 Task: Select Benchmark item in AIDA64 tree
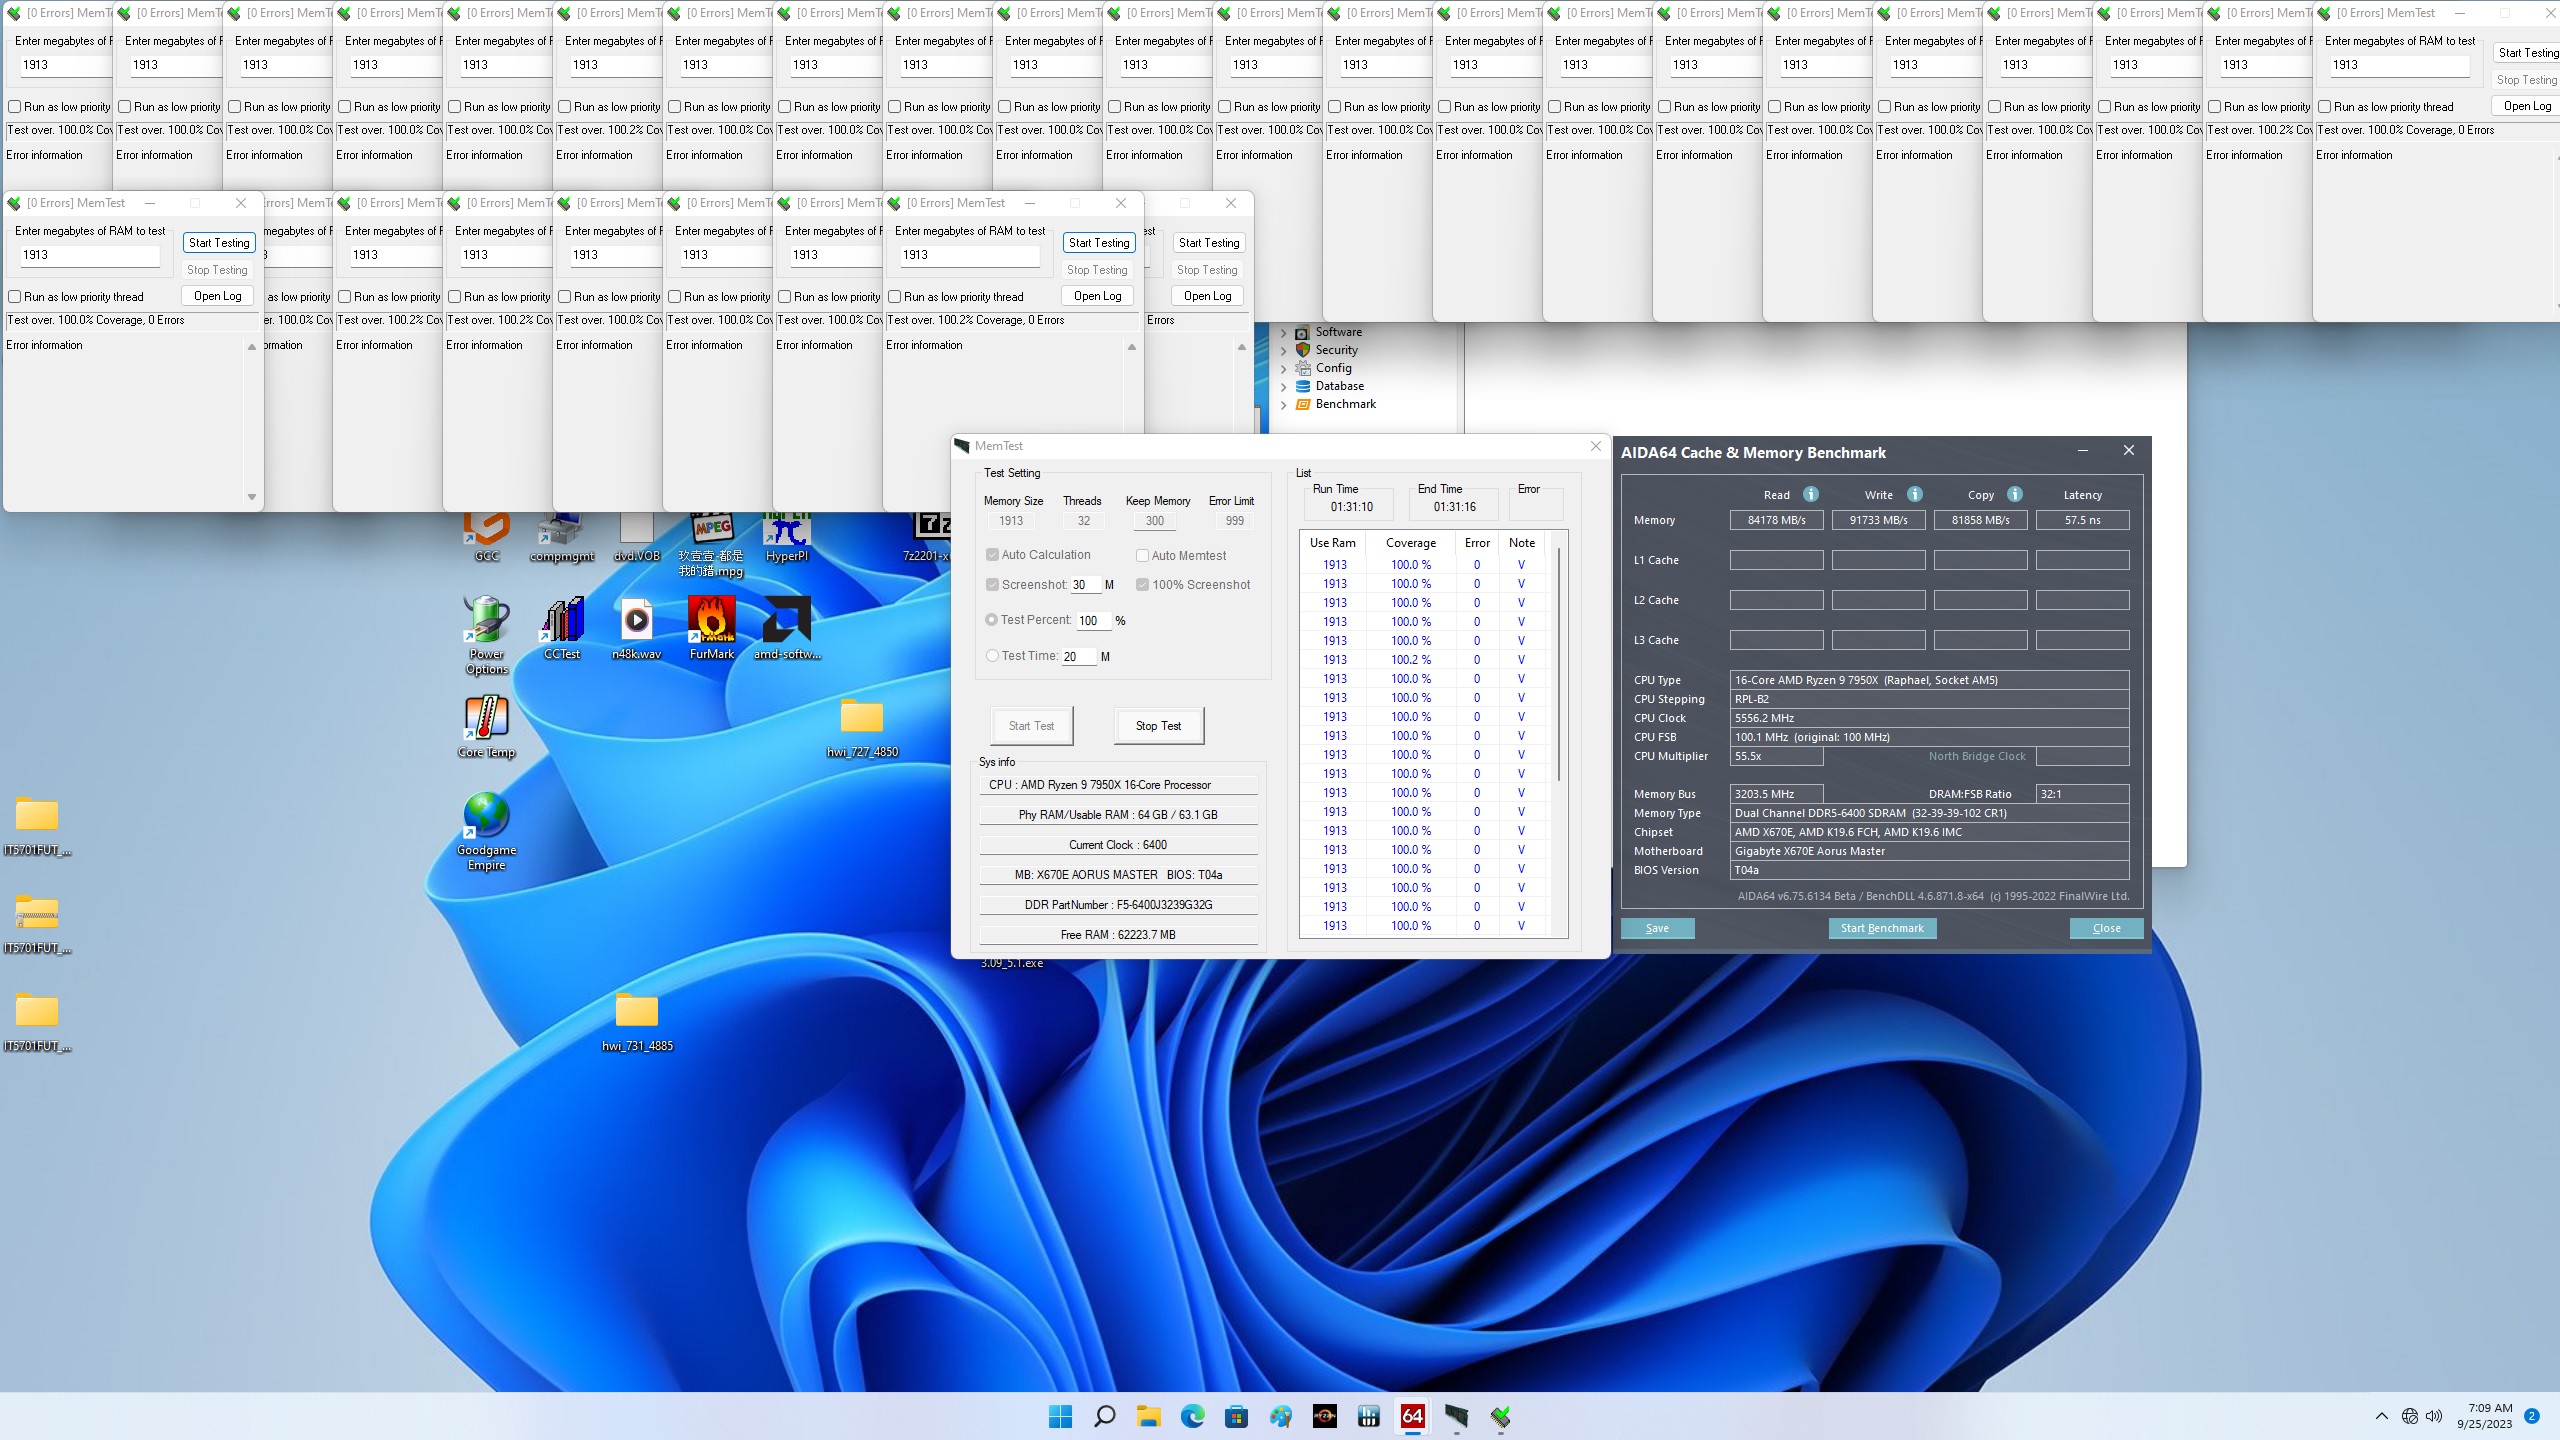(x=1345, y=404)
